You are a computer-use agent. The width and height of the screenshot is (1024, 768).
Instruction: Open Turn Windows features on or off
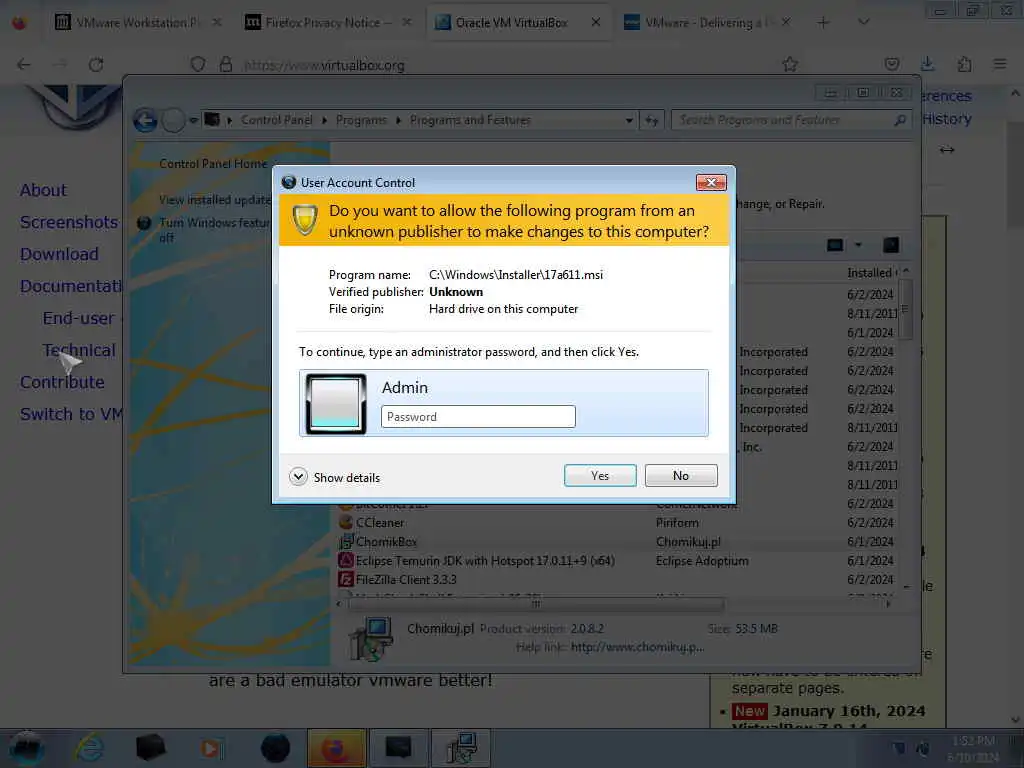coord(215,230)
